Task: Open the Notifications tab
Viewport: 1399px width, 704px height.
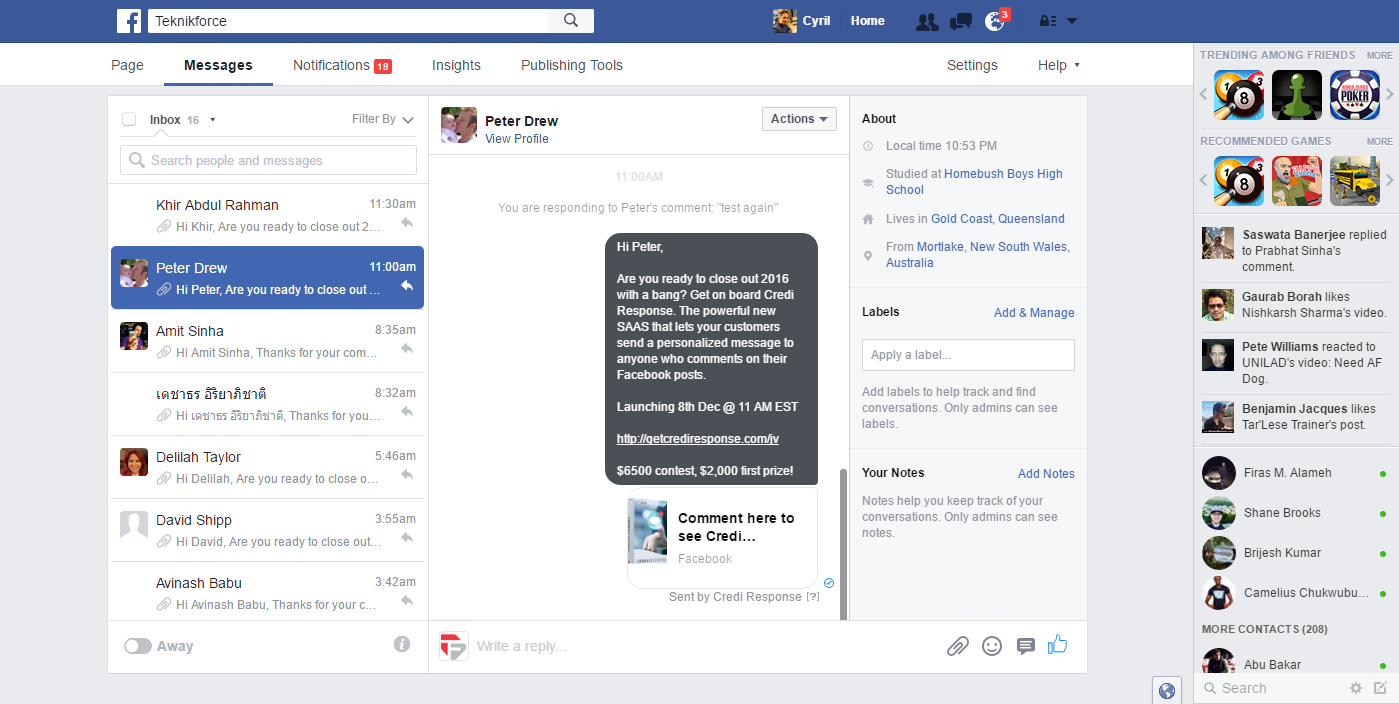Action: point(342,65)
